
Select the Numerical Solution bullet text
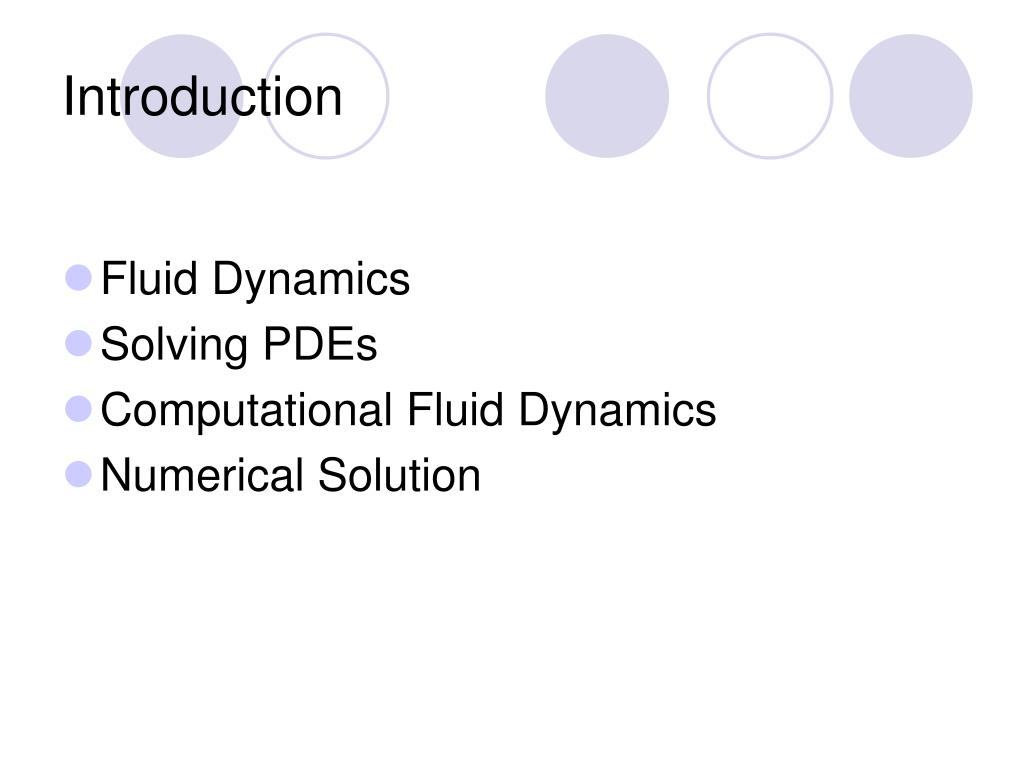pyautogui.click(x=291, y=475)
